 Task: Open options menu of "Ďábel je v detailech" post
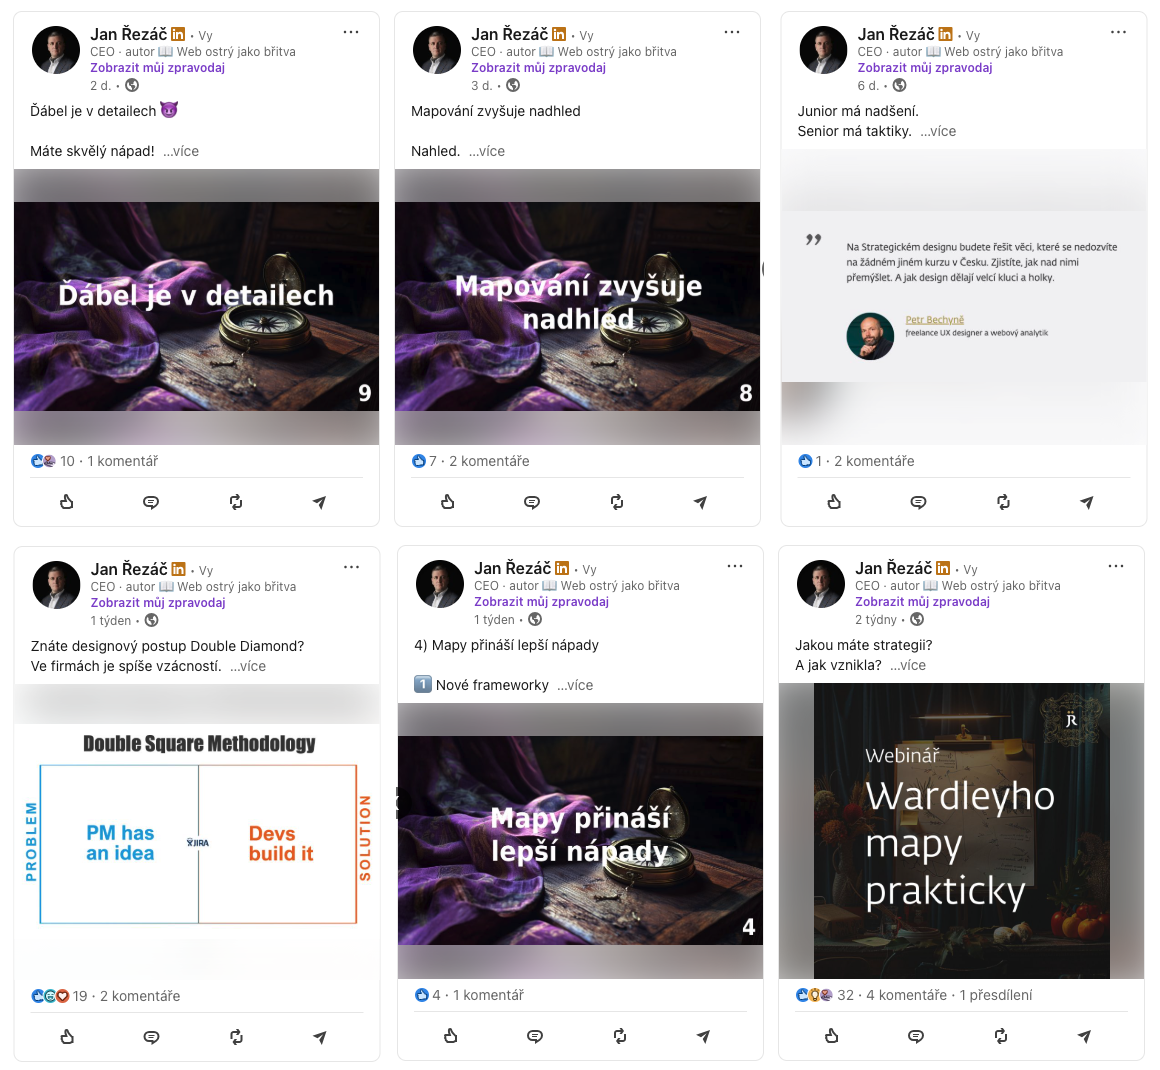click(351, 32)
